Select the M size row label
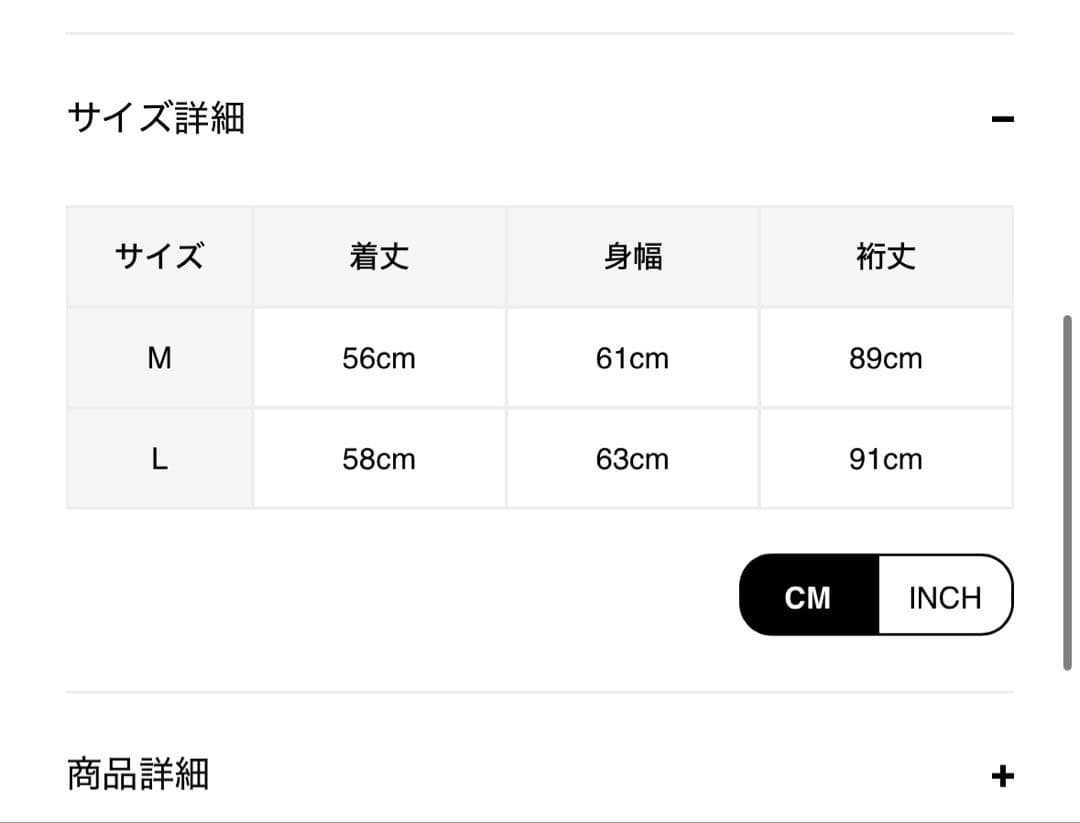The image size is (1080, 823). (159, 358)
